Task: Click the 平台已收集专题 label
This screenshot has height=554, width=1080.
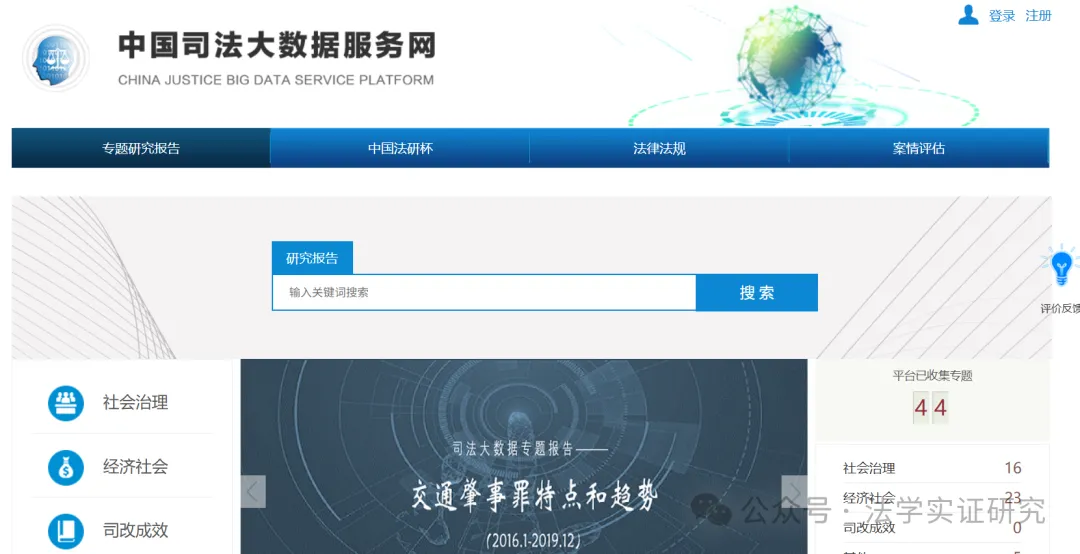Action: 933,376
